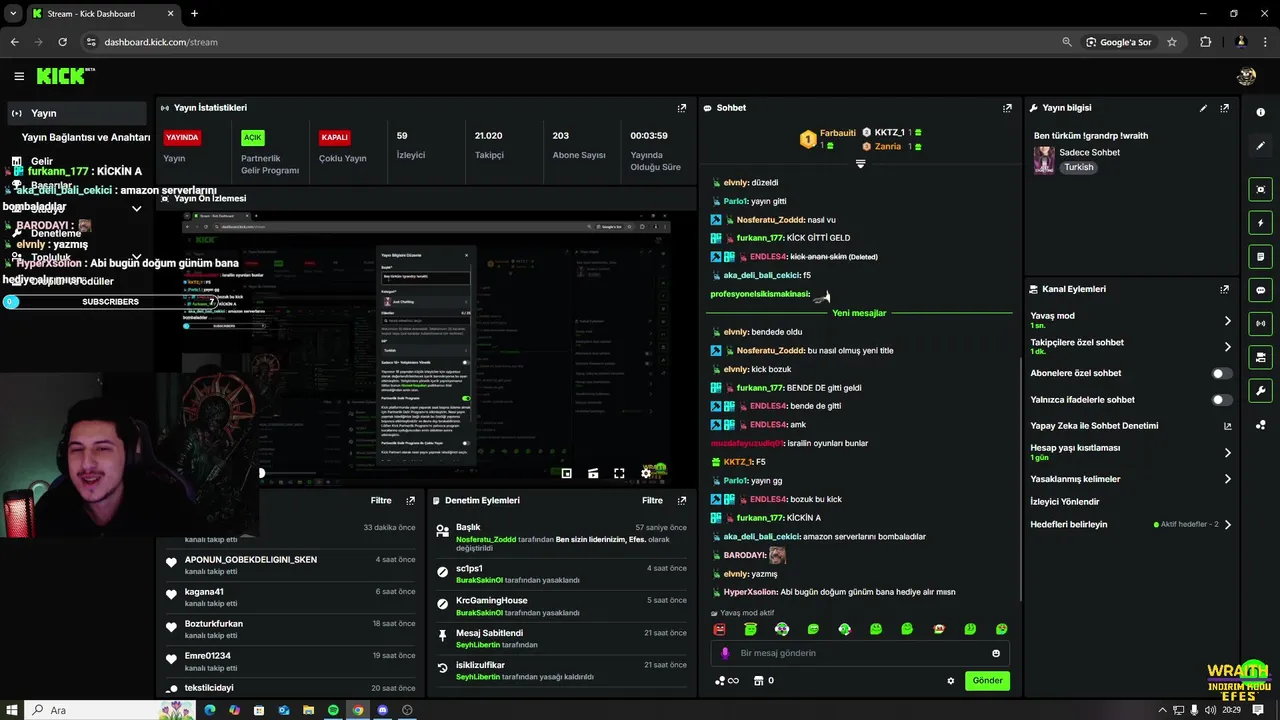This screenshot has height=720, width=1280.
Task: Open Yayın sidebar menu item
Action: (x=77, y=113)
